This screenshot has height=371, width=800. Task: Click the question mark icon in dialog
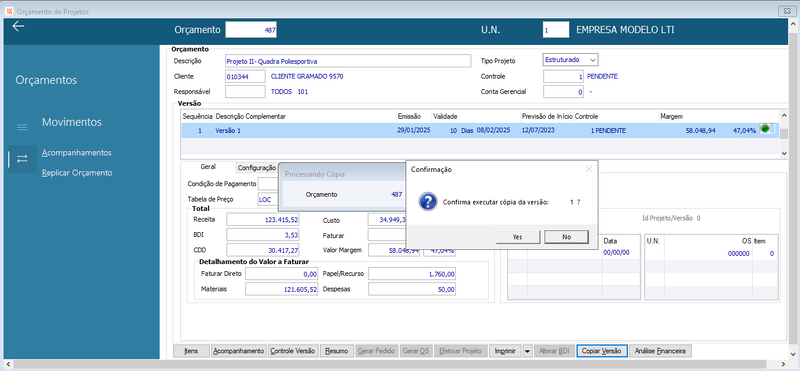428,202
